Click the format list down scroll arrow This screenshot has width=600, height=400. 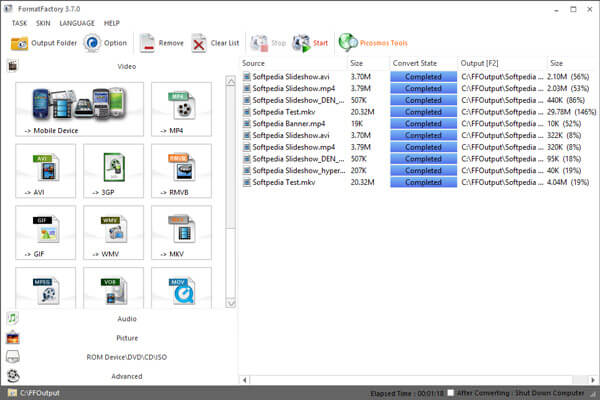point(231,303)
